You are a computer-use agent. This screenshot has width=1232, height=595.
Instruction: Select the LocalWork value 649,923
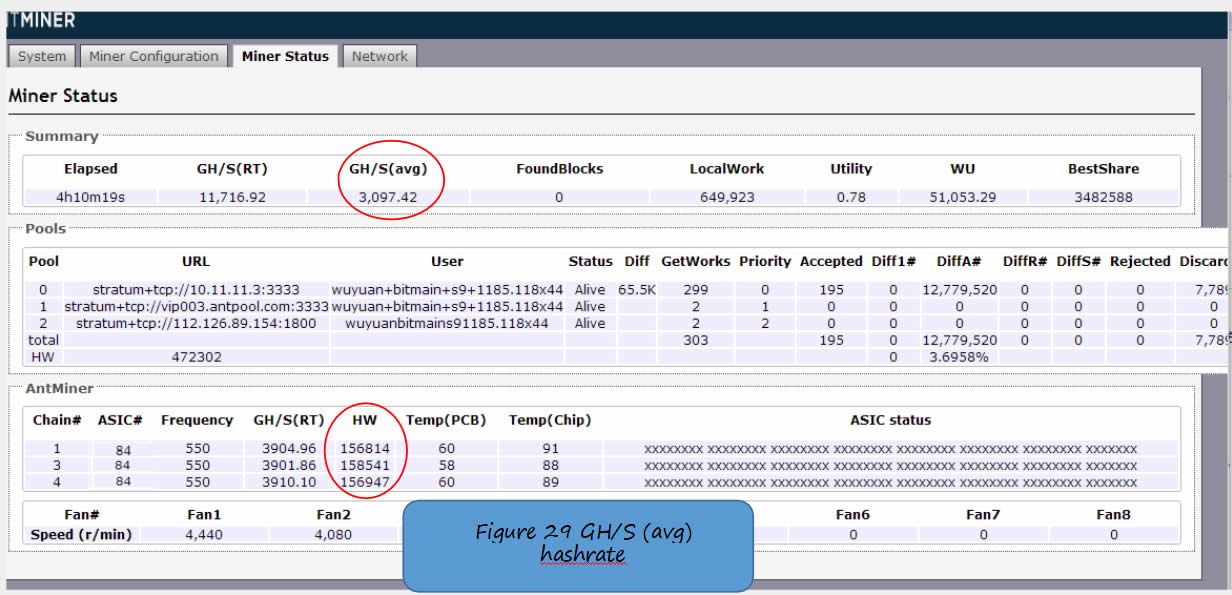click(727, 197)
